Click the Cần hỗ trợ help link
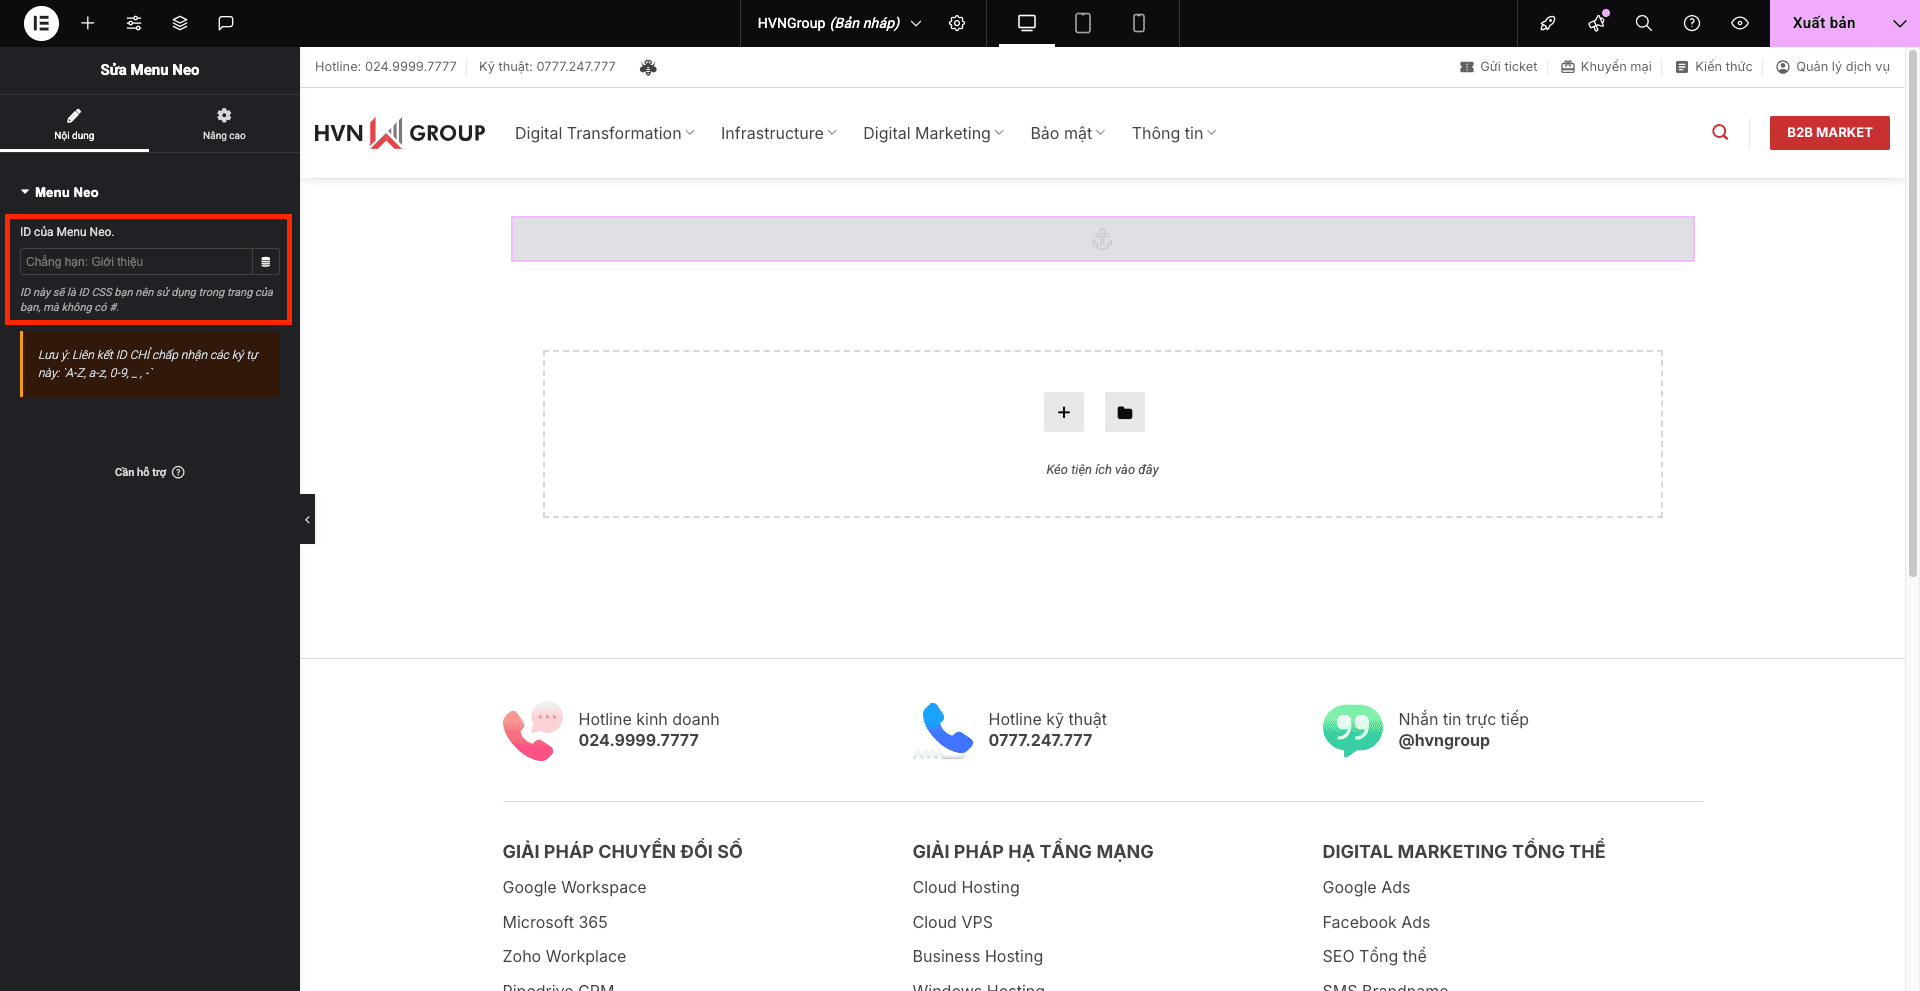The height and width of the screenshot is (991, 1920). point(149,472)
